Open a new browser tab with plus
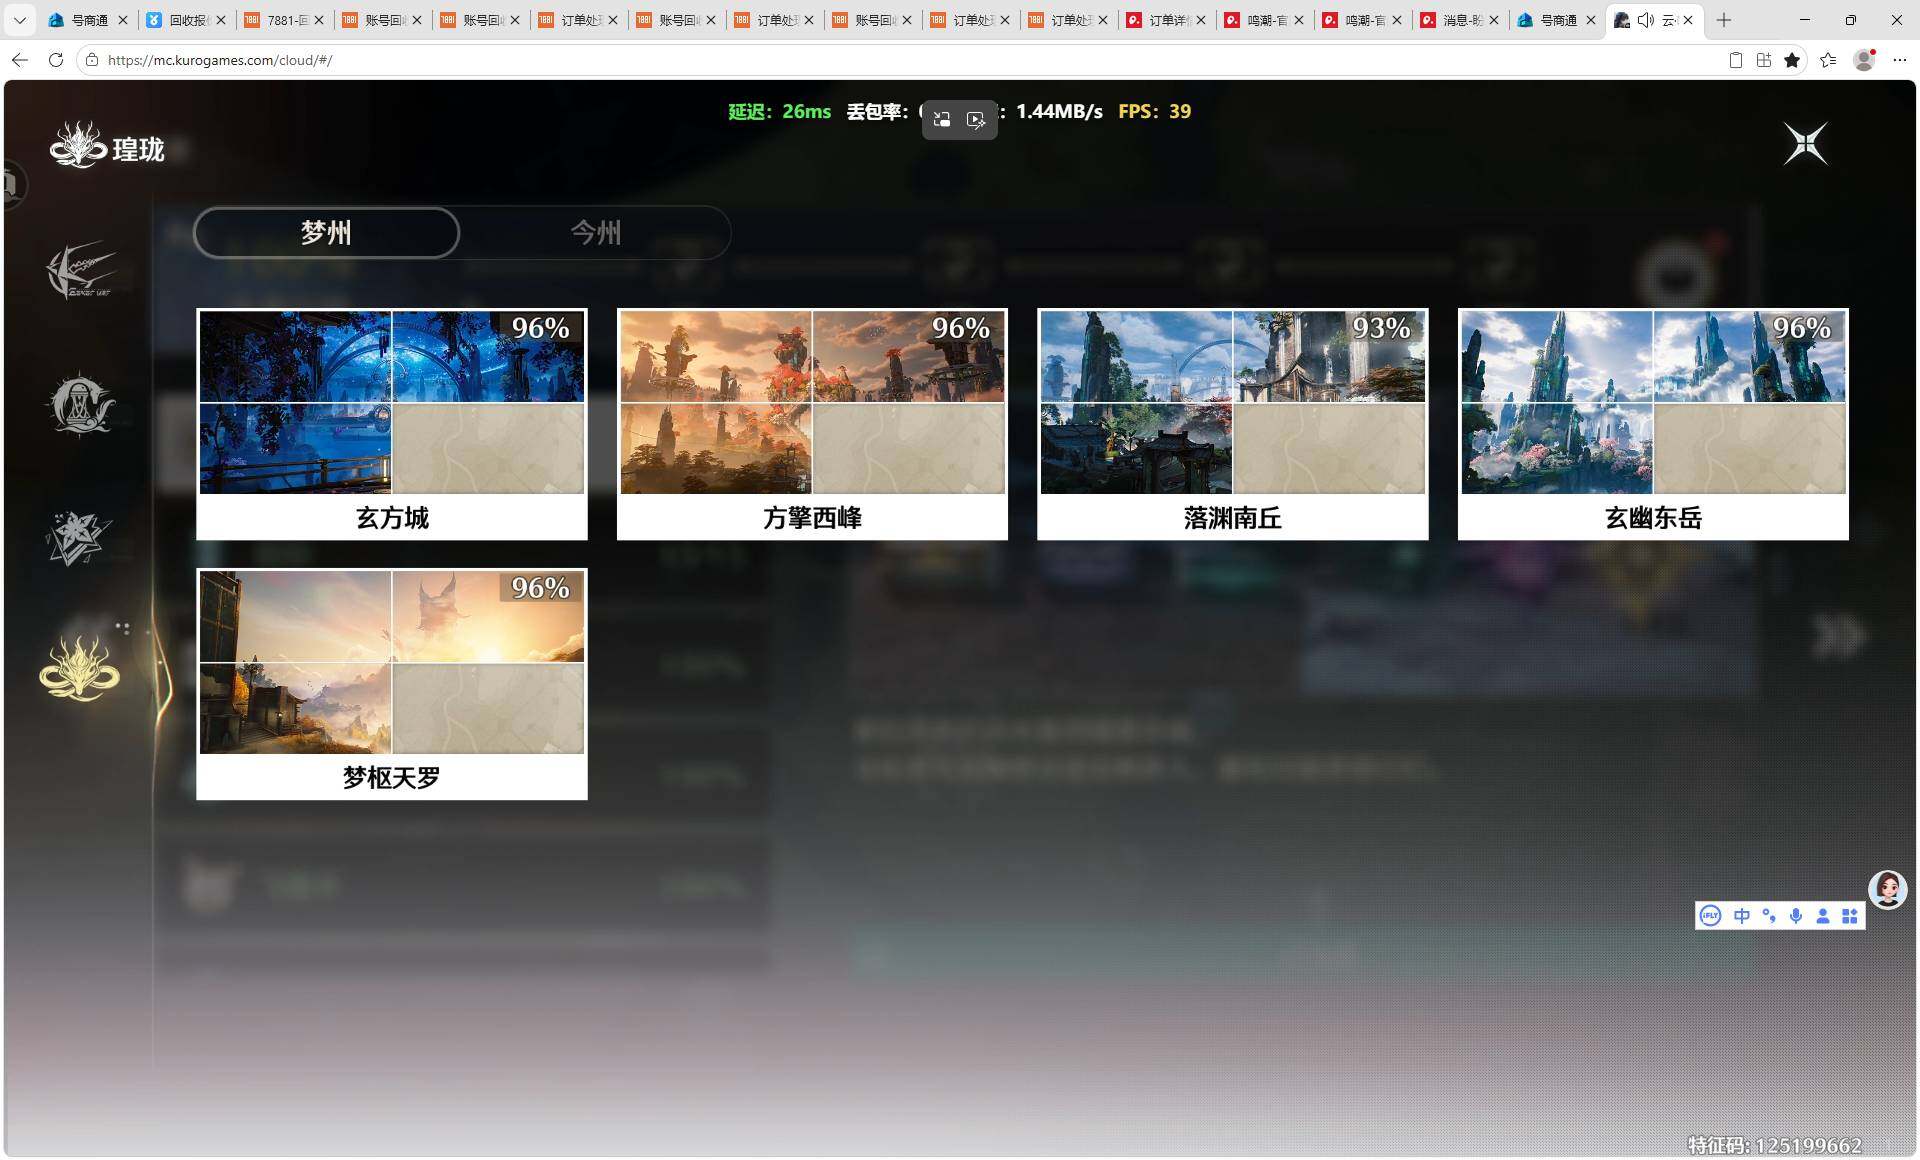 point(1724,20)
